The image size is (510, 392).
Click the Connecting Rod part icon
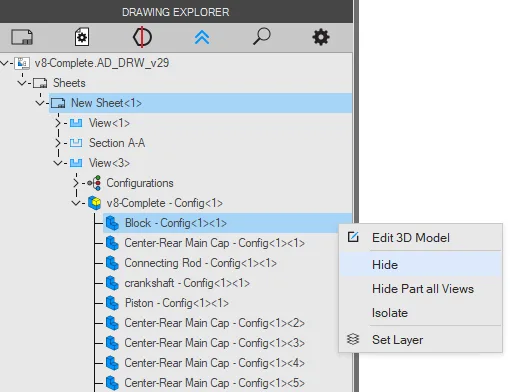[x=112, y=263]
